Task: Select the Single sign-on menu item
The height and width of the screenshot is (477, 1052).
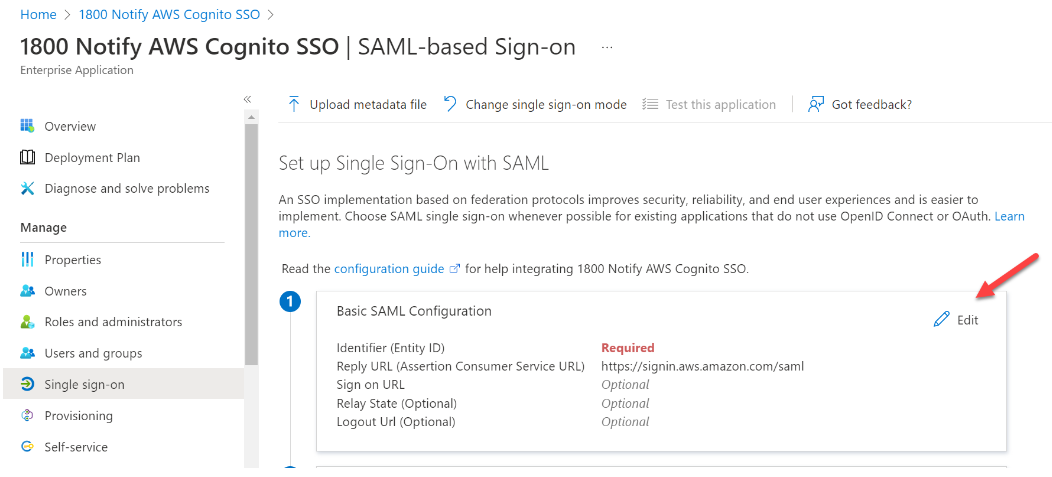Action: [x=123, y=384]
